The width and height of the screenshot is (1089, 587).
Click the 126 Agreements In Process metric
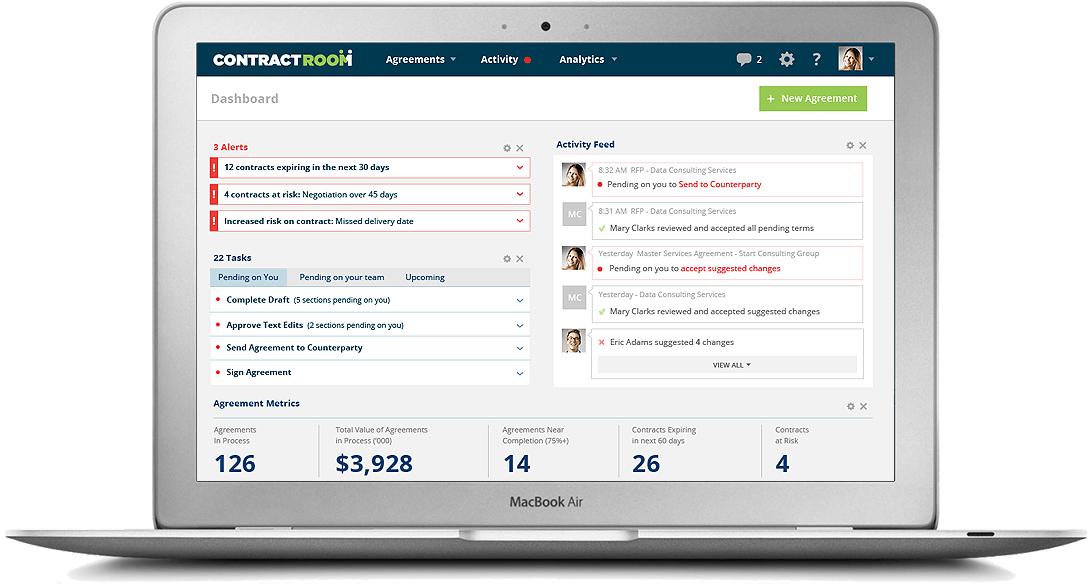coord(235,463)
